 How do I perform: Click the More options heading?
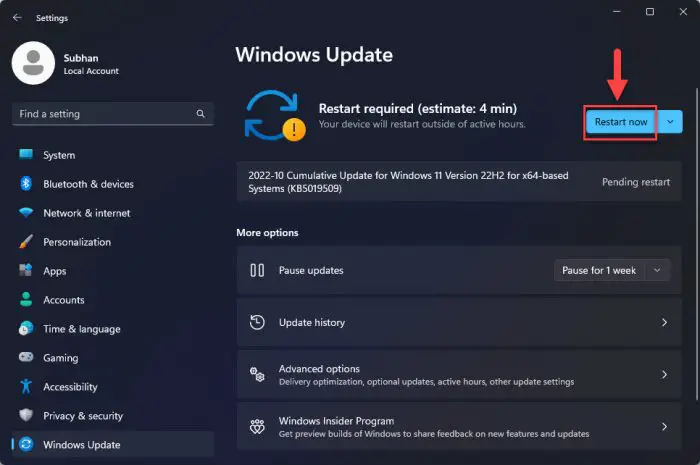pyautogui.click(x=267, y=232)
